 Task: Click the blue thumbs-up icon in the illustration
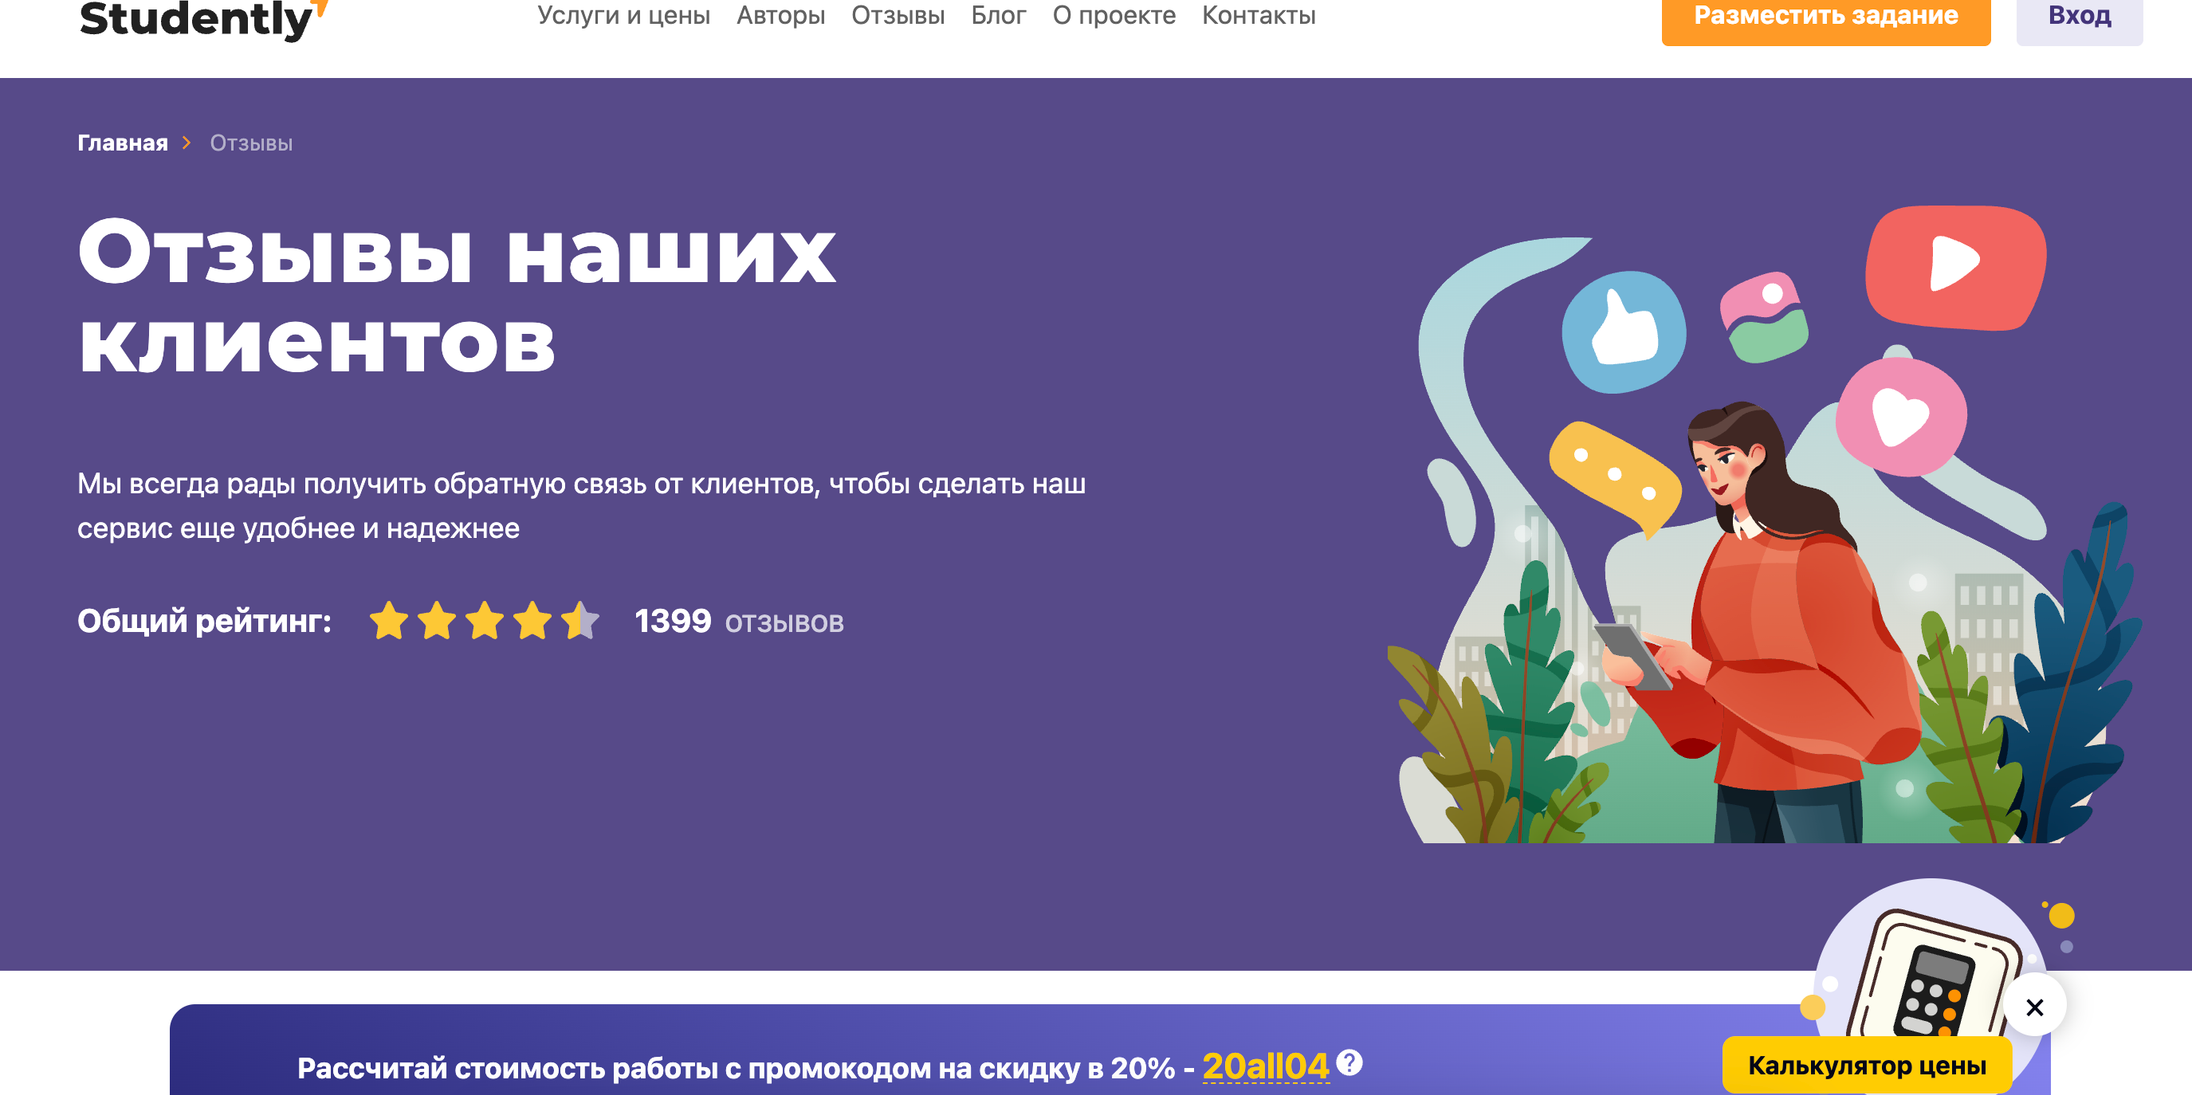[x=1624, y=332]
